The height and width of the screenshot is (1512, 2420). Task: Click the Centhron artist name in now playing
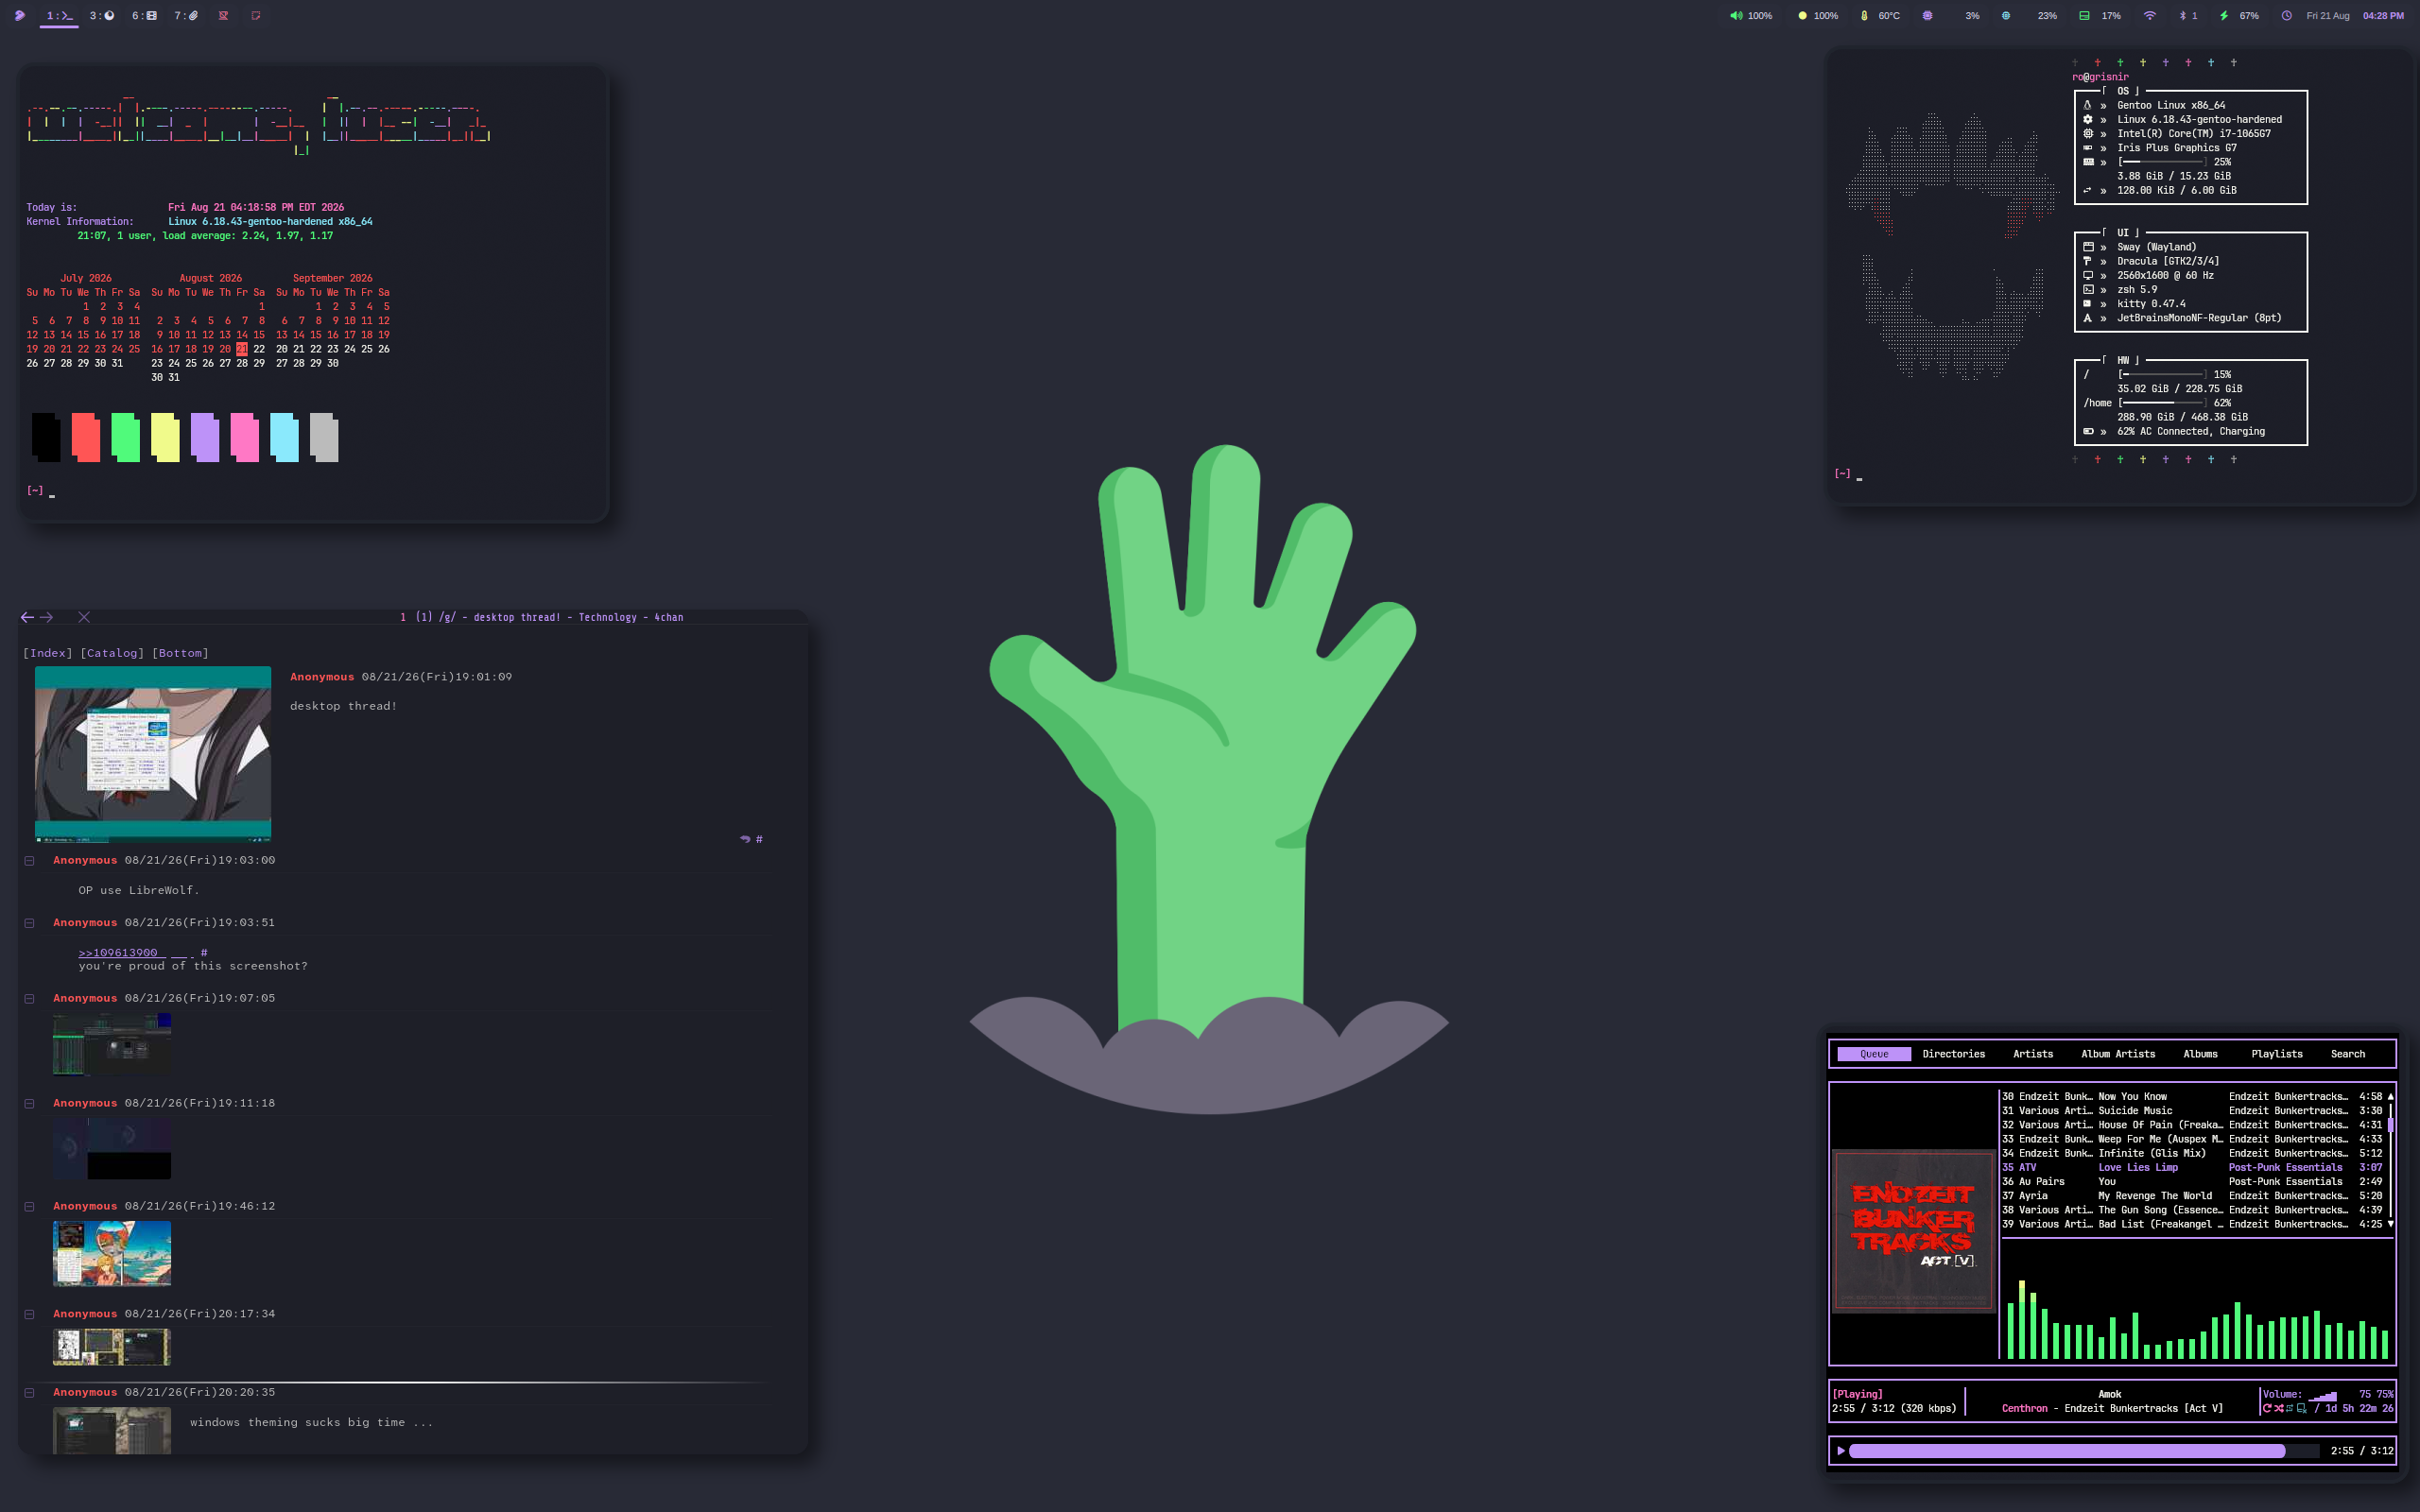2025,1409
